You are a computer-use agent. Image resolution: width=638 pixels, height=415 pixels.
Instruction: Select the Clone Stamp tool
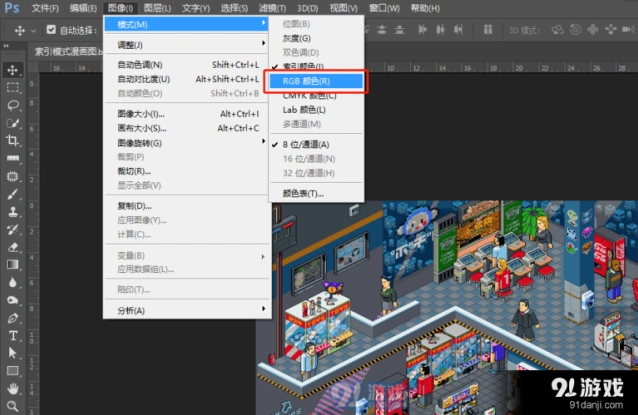(13, 212)
